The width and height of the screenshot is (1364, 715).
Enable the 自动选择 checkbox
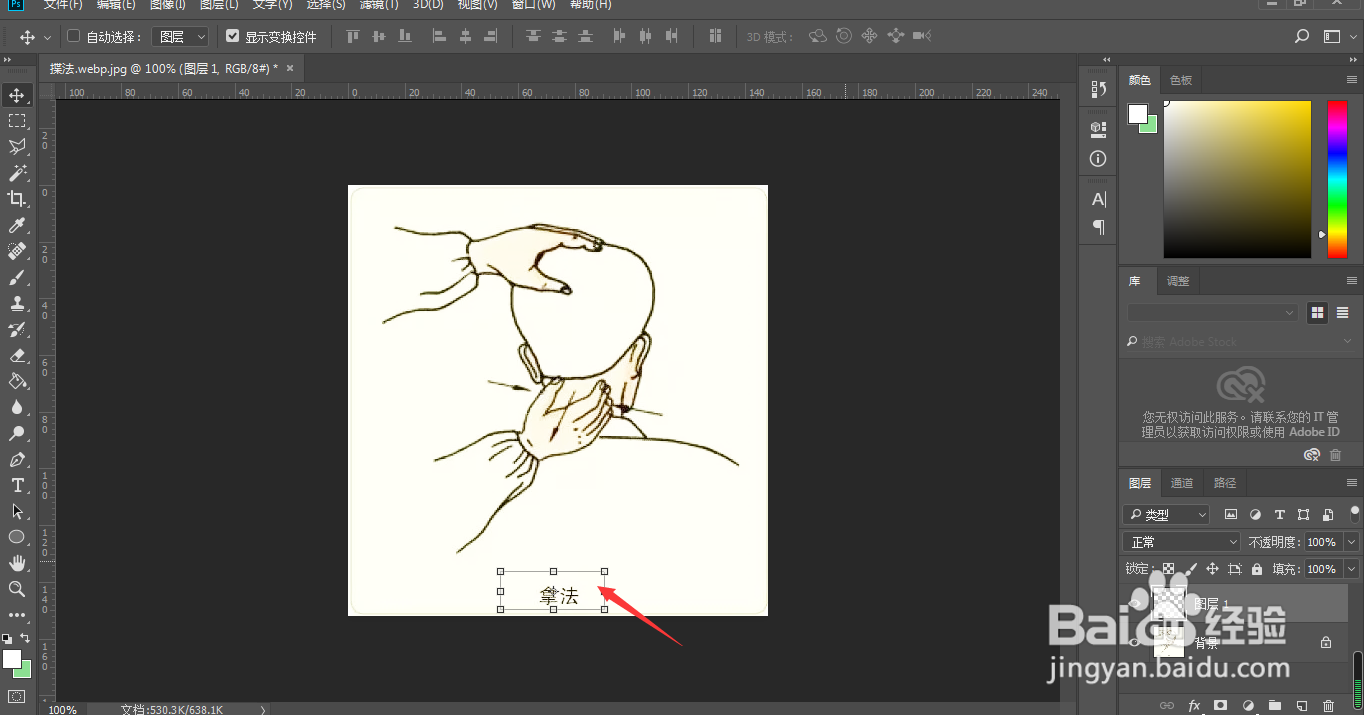coord(73,37)
